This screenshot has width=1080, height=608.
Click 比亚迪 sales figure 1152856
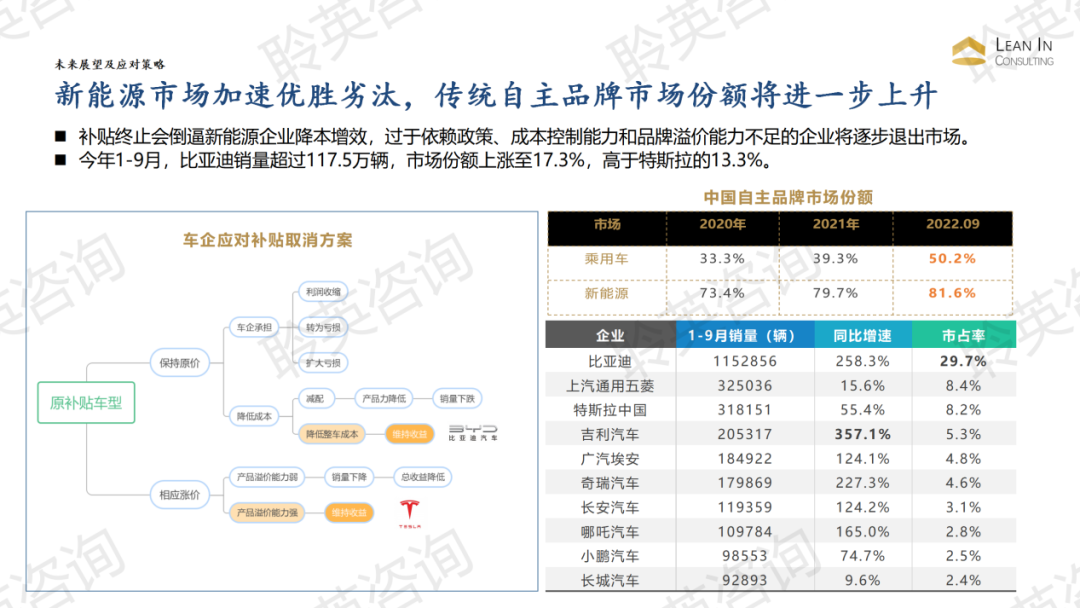745,361
